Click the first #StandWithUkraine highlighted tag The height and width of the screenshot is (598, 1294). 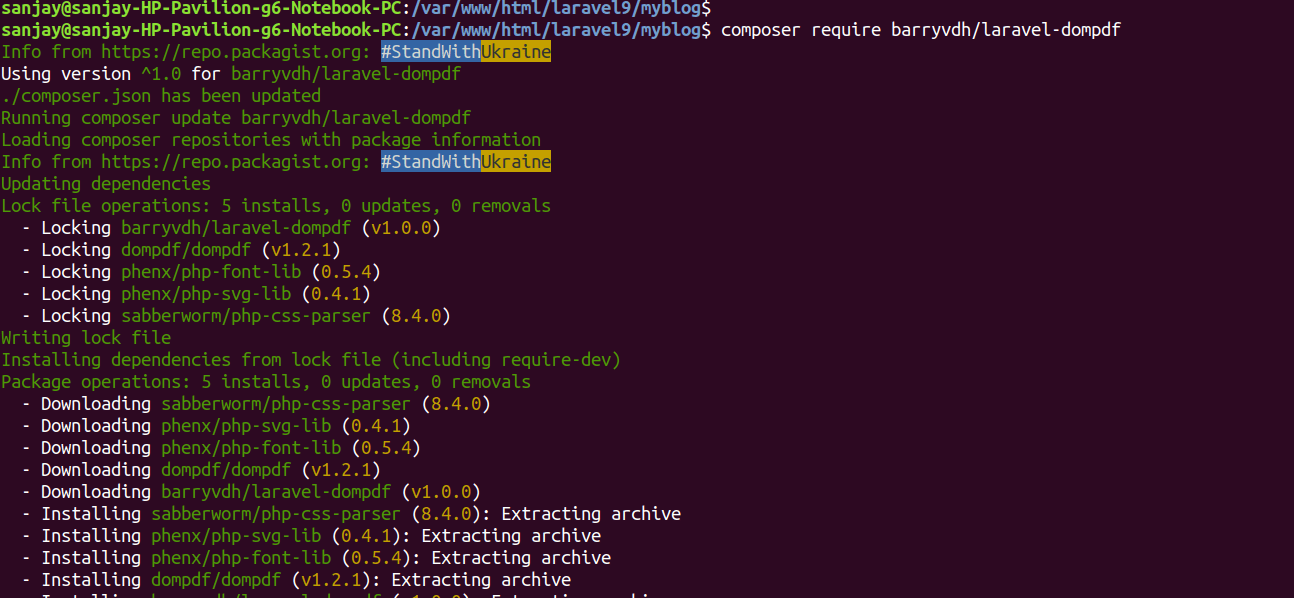(x=466, y=52)
